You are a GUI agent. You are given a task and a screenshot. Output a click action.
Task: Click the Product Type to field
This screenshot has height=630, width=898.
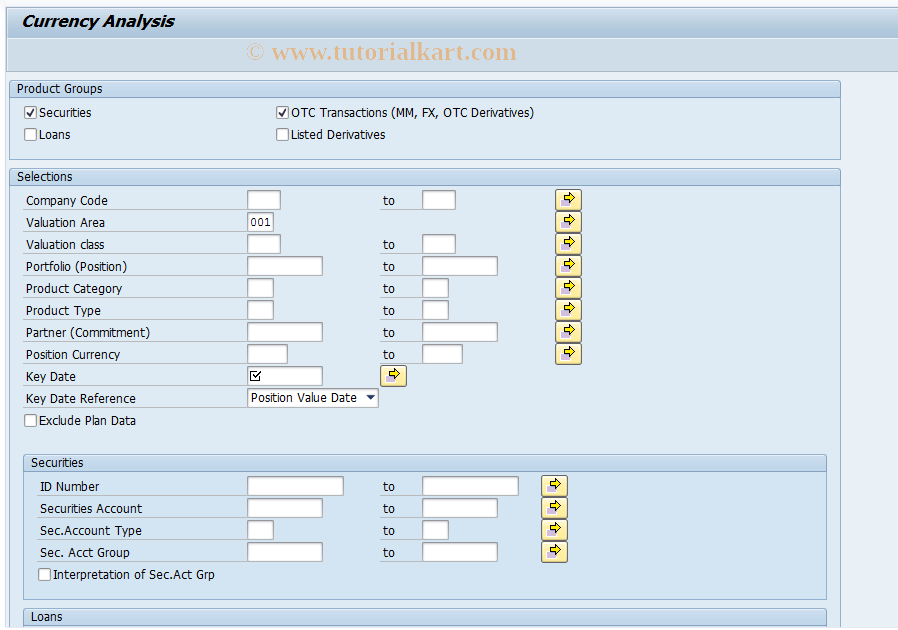point(435,310)
